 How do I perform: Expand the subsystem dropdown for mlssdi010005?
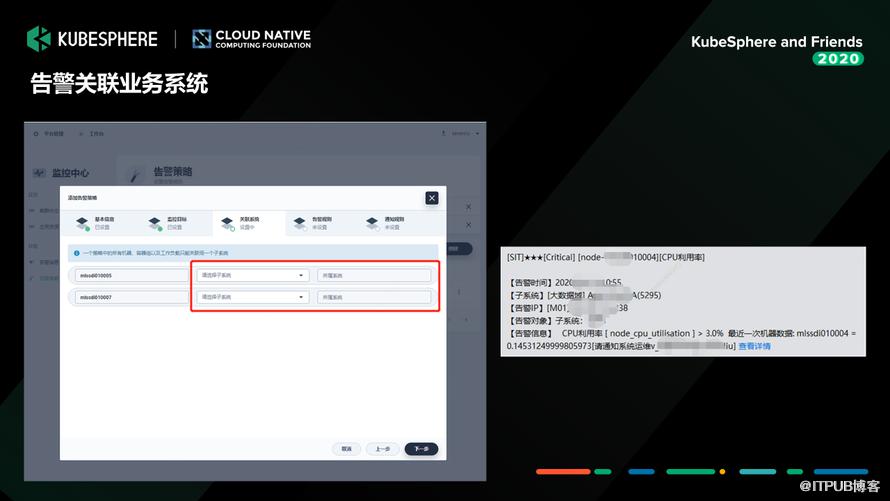[x=252, y=275]
